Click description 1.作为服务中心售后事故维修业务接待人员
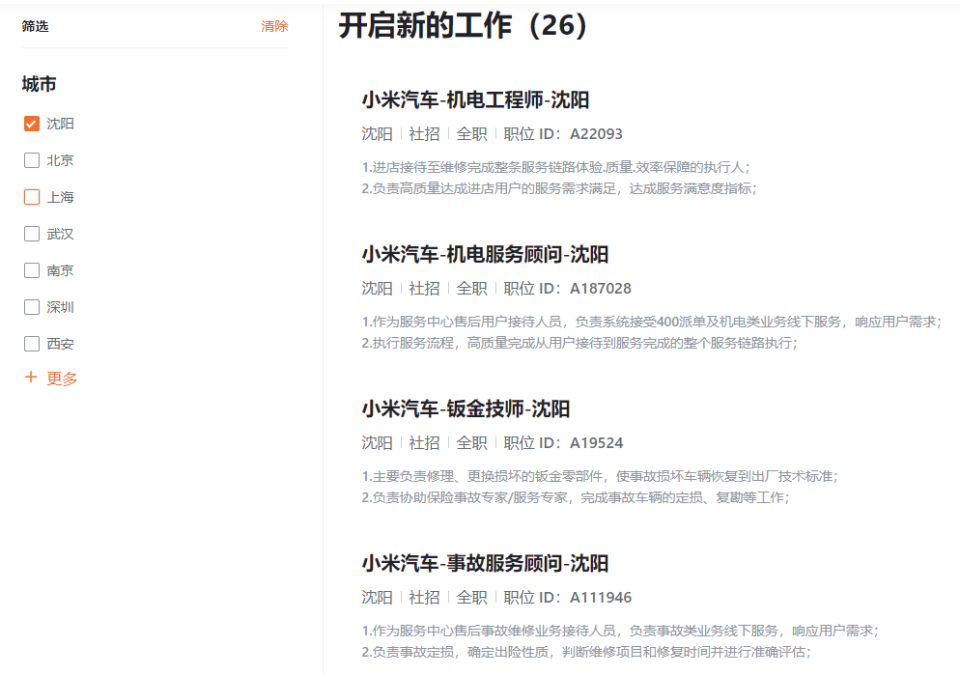This screenshot has height=675, width=960. pos(620,630)
